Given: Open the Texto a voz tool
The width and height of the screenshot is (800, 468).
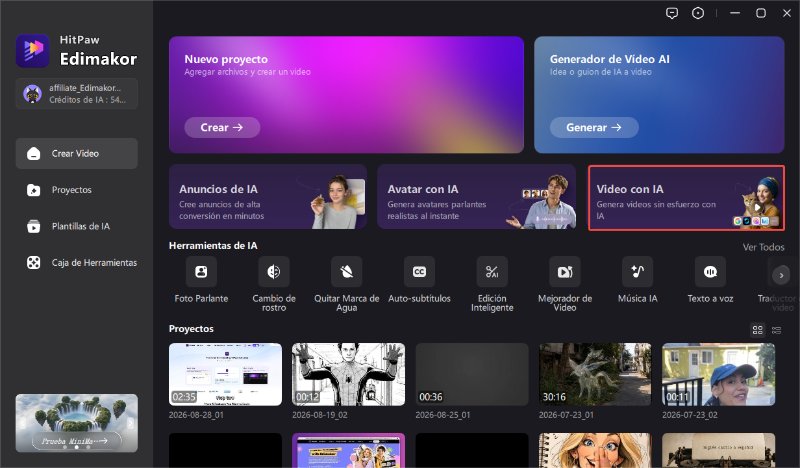Looking at the screenshot, I should (710, 272).
